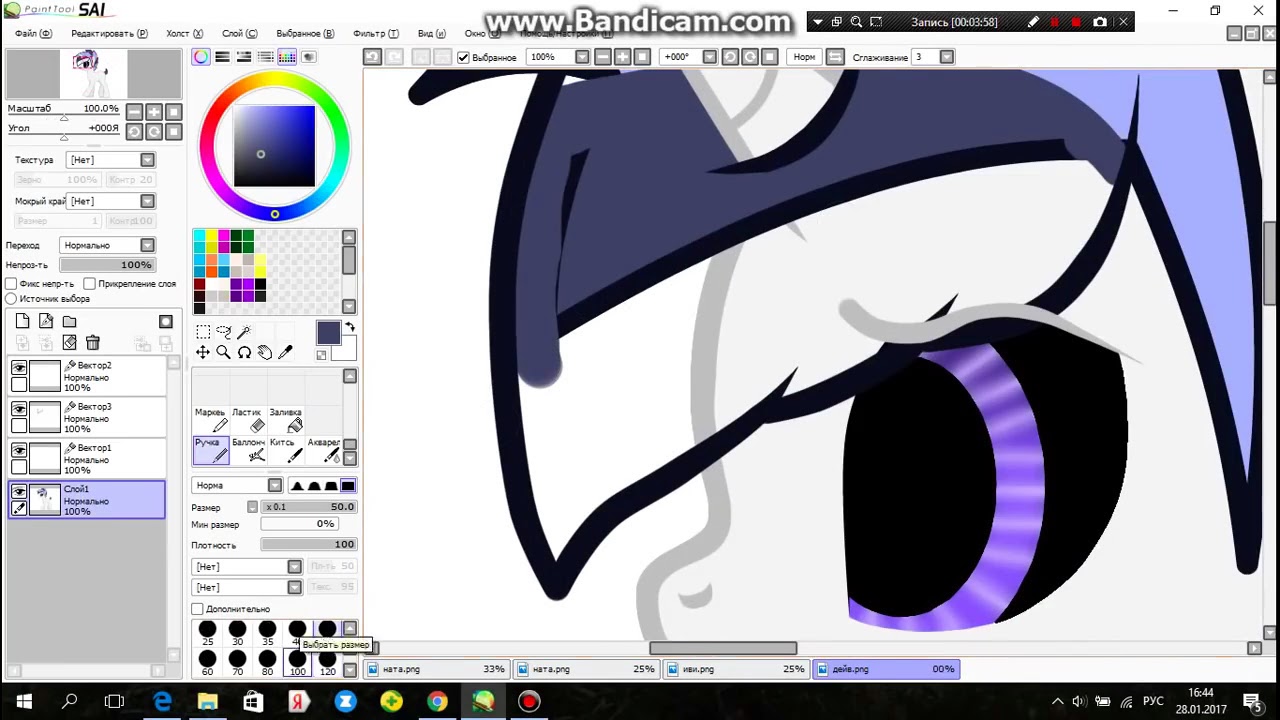Click the zoom in plus button in the navigator

coord(153,112)
